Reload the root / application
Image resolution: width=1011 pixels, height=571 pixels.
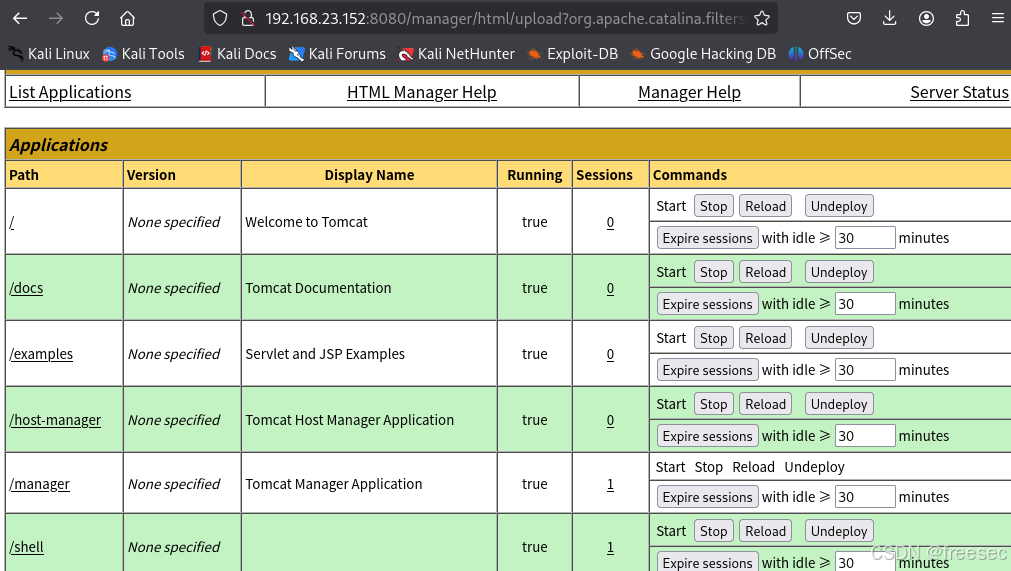click(765, 206)
